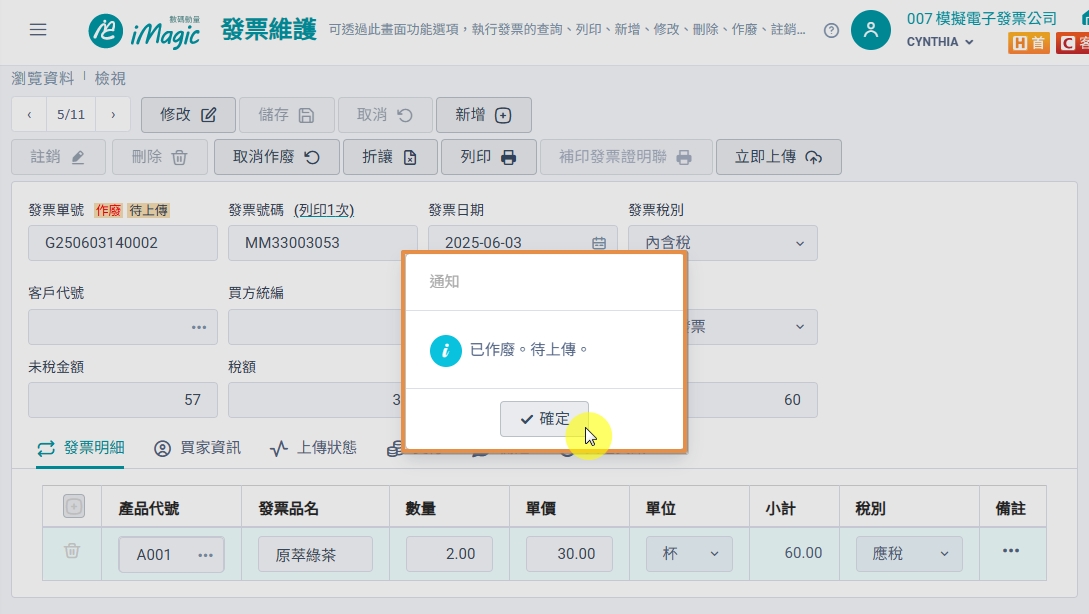Click the 立即上傳 upload button
This screenshot has height=614, width=1089.
coord(779,157)
